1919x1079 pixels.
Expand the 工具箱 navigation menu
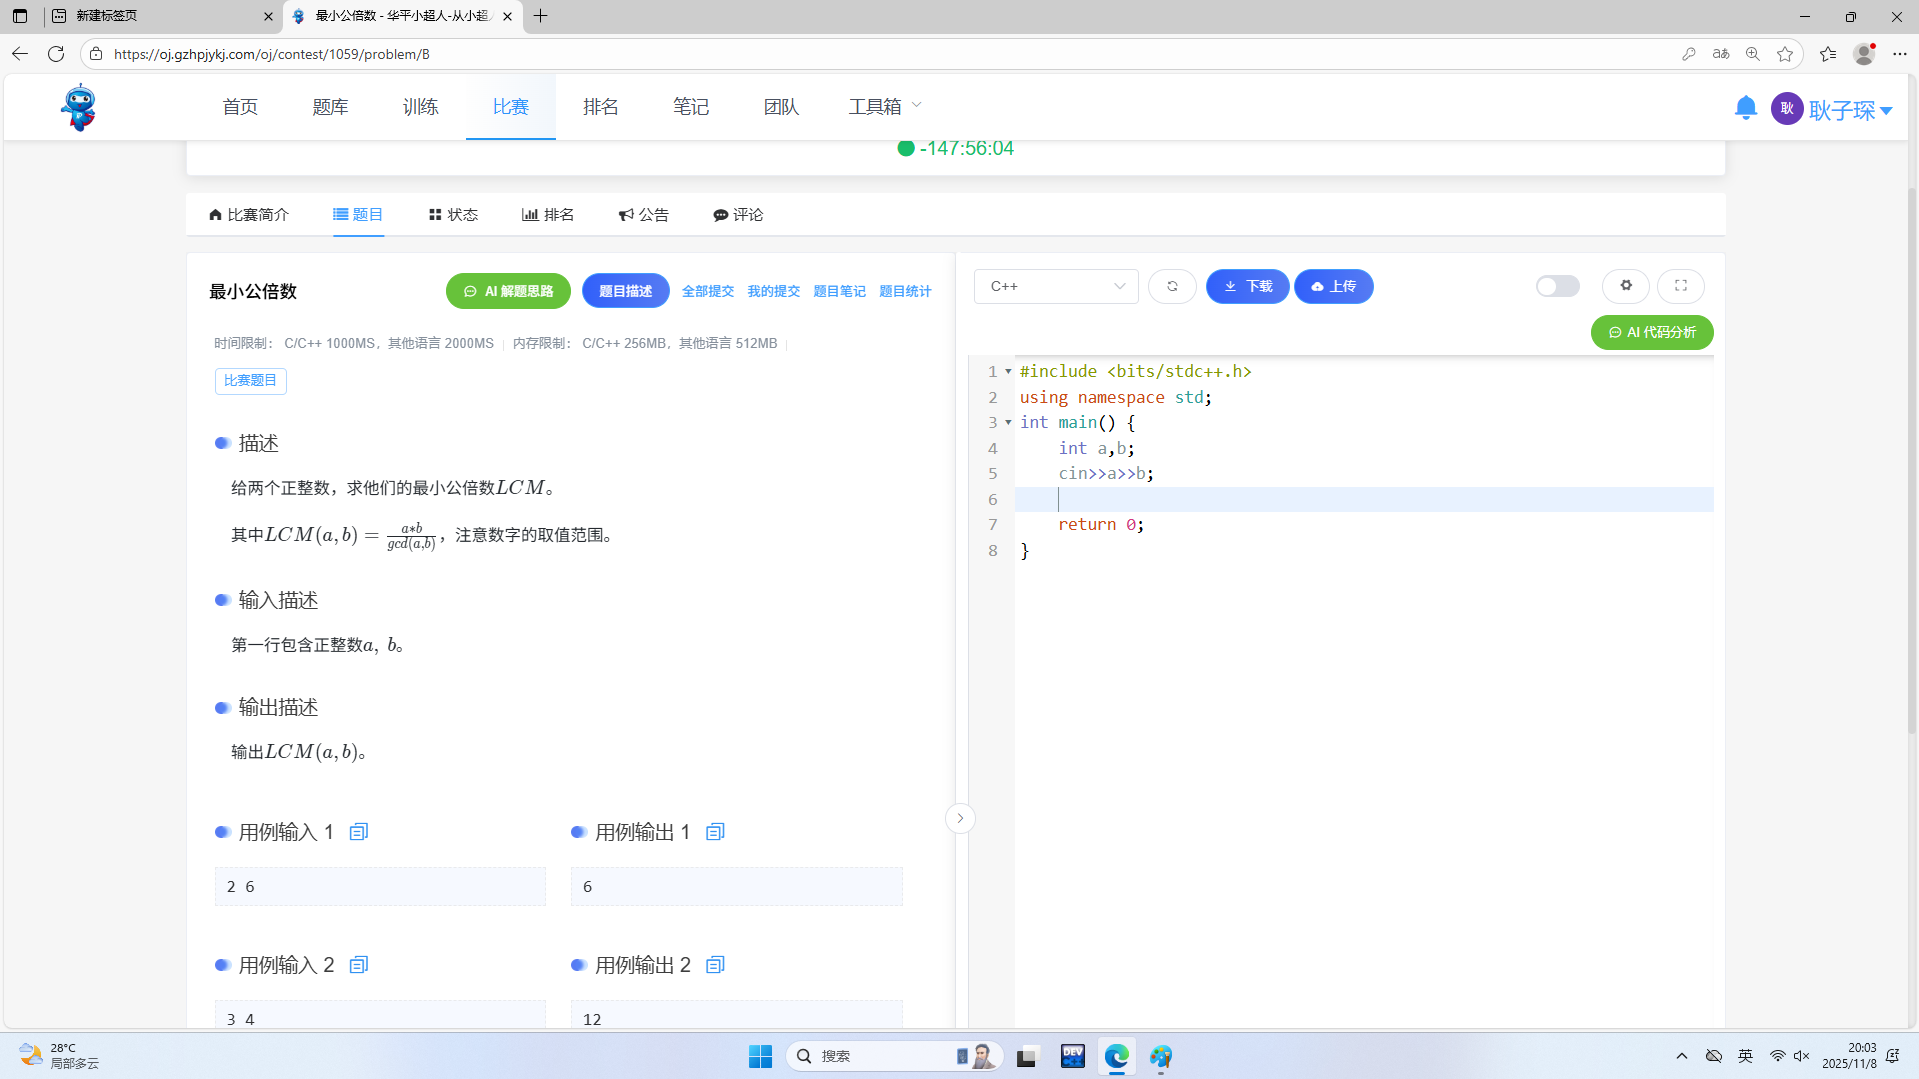[x=884, y=106]
